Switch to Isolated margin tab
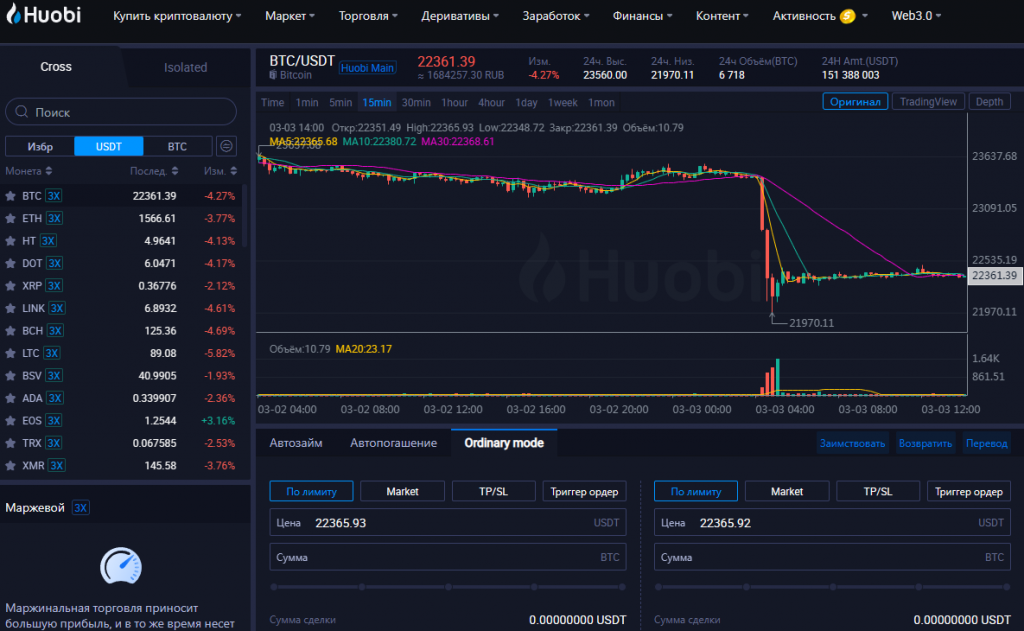The image size is (1024, 631). [x=185, y=67]
